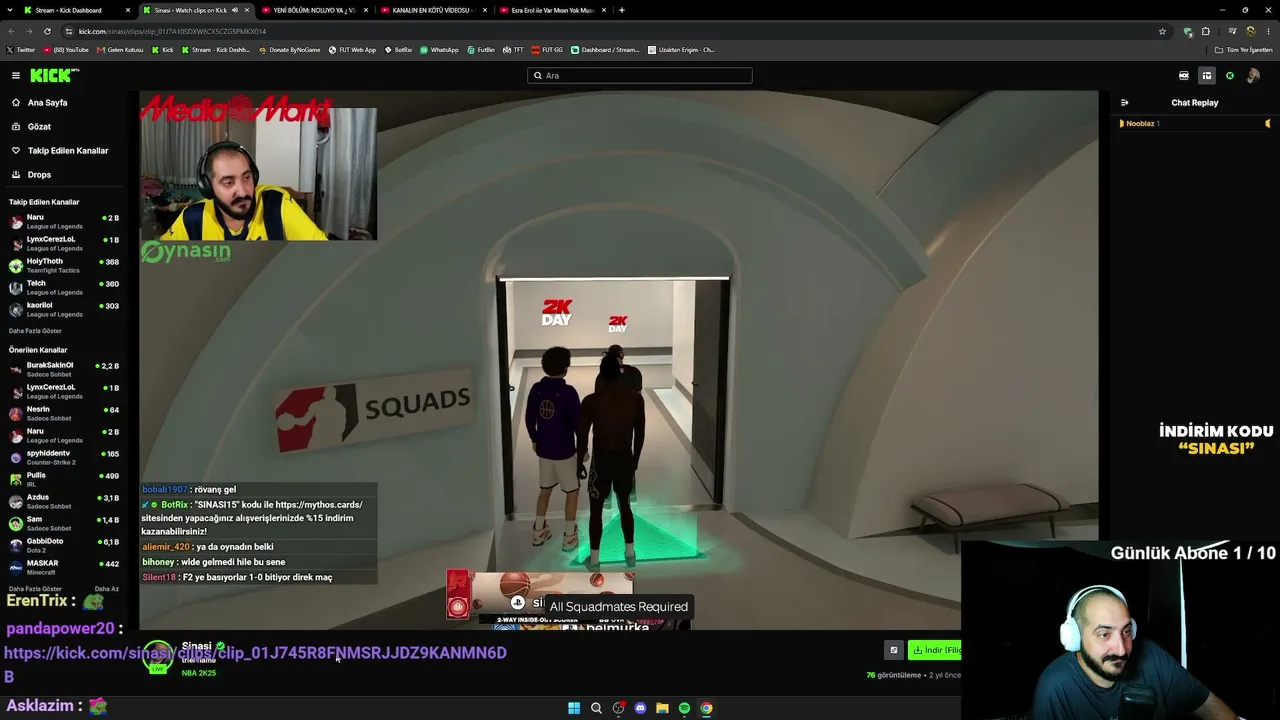Open the Kick user profile avatar
Viewport: 1280px width, 720px height.
click(x=1254, y=76)
